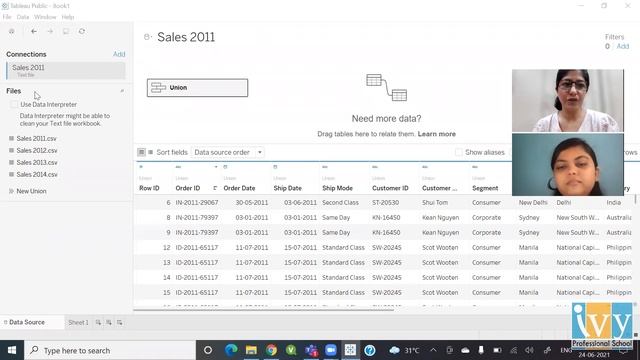Add a new story
The height and width of the screenshot is (360, 640).
tap(120, 322)
